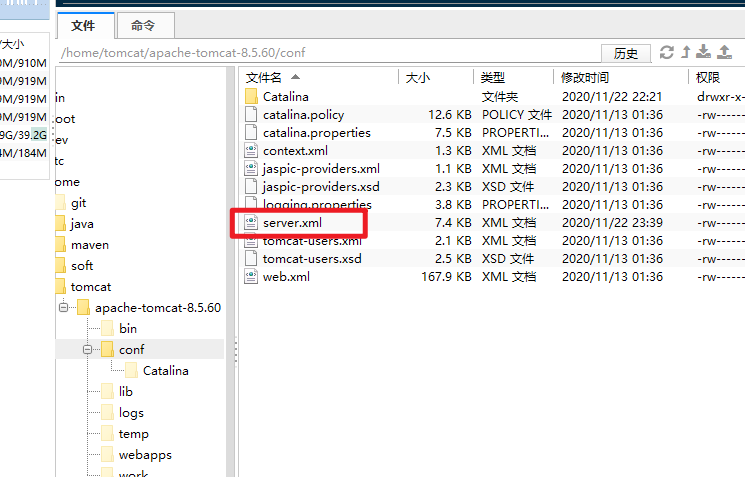Select the tomcat folder in the tree
The image size is (745, 477).
click(x=91, y=287)
